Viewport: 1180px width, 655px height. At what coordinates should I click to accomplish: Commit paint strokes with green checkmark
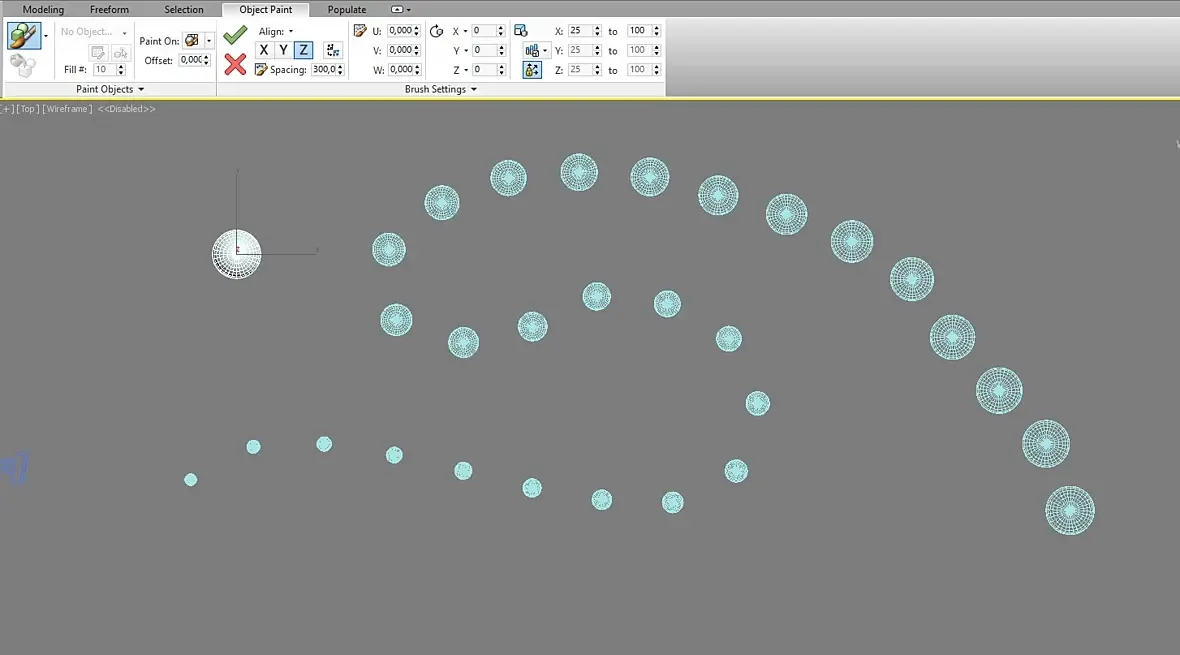235,34
